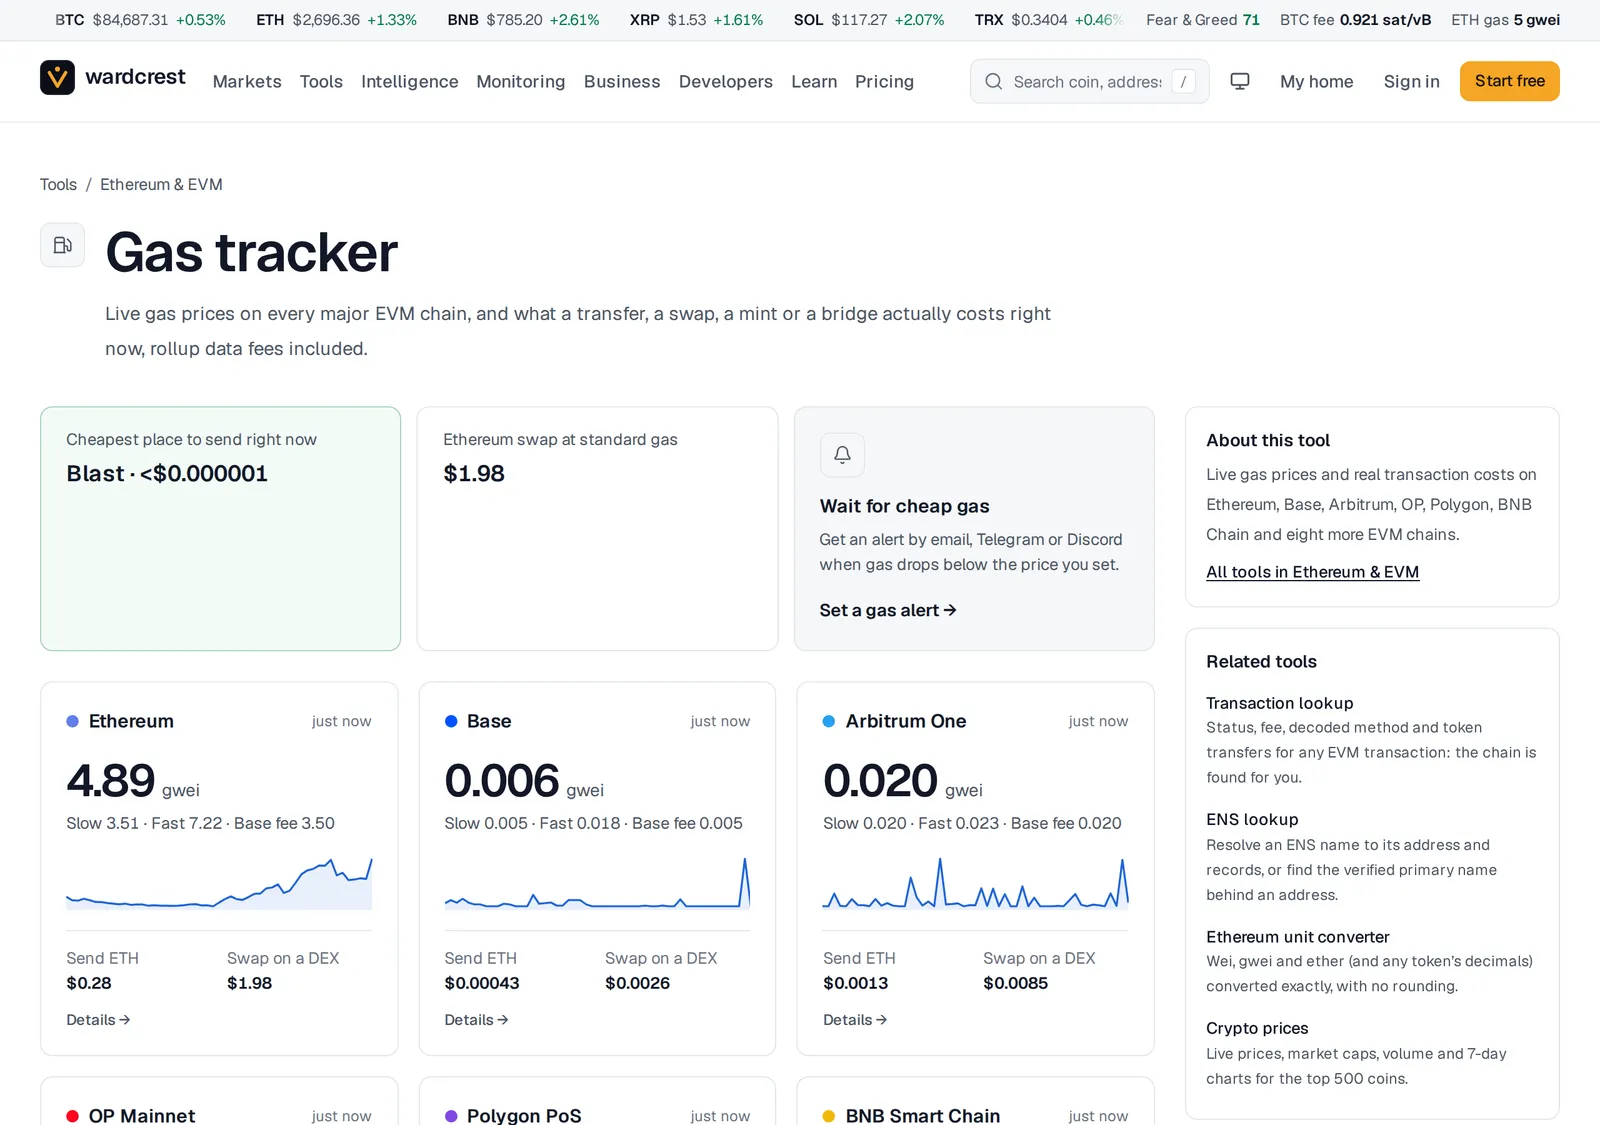The height and width of the screenshot is (1125, 1600).
Task: Click the Ethereum & EVM breadcrumb
Action: point(161,184)
